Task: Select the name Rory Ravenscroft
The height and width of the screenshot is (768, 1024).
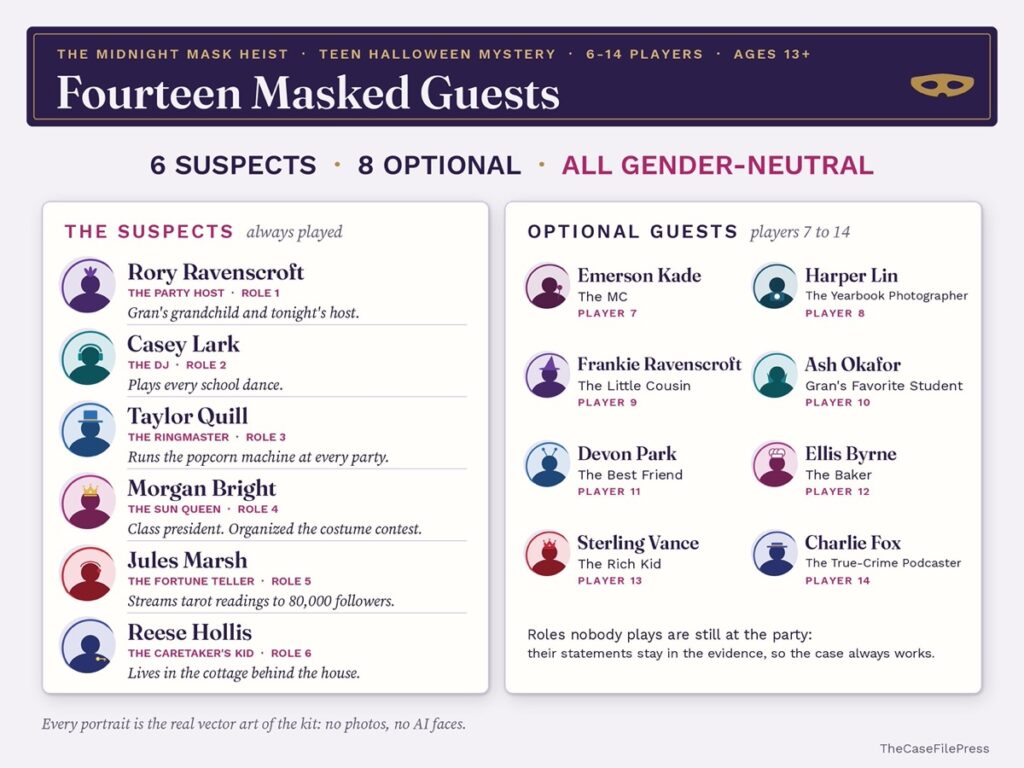Action: pyautogui.click(x=216, y=272)
